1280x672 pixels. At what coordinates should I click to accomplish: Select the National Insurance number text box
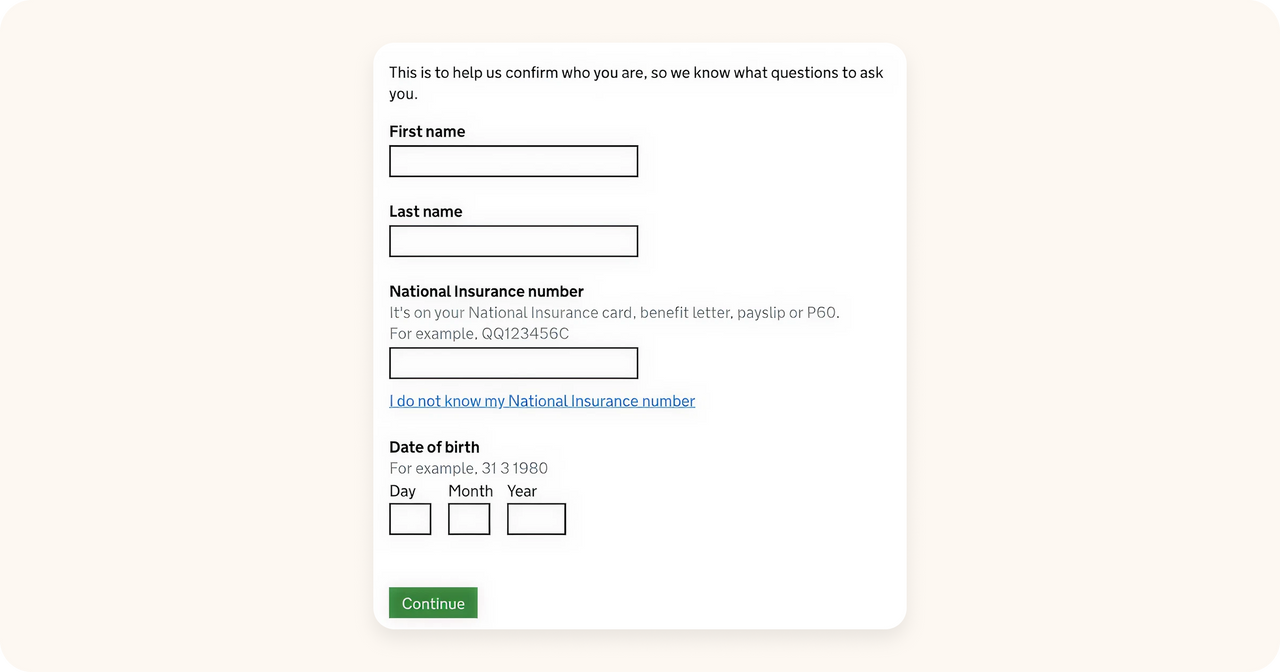click(x=513, y=363)
